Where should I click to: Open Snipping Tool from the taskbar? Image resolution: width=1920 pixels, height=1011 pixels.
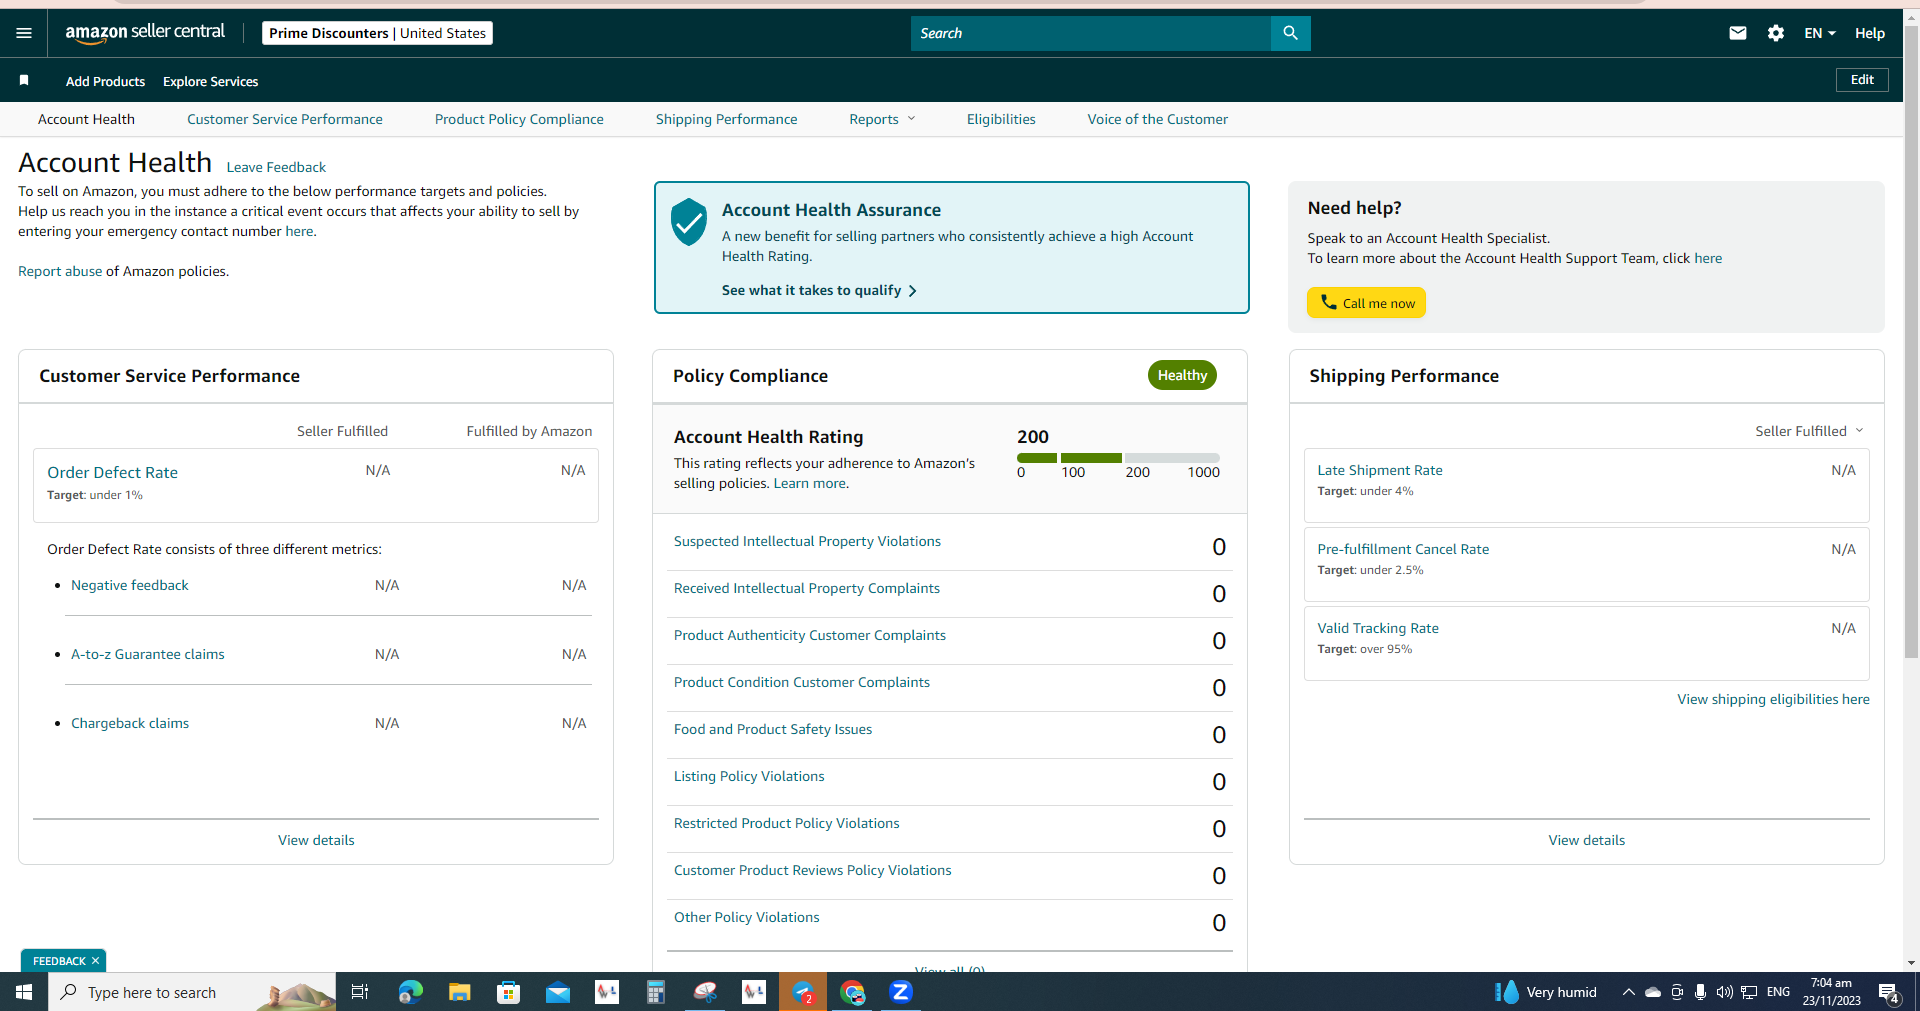tap(705, 992)
